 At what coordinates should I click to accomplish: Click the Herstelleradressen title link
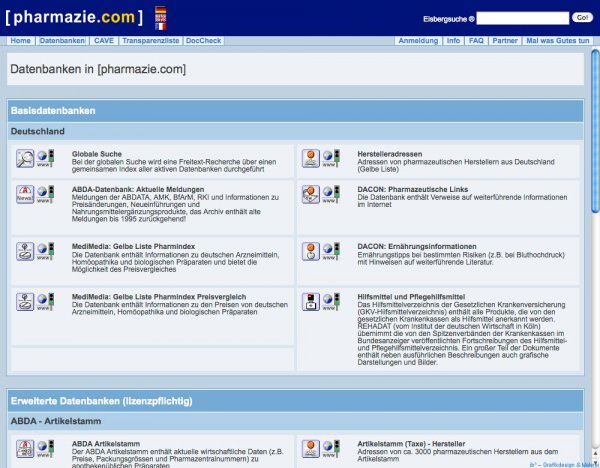(390, 154)
